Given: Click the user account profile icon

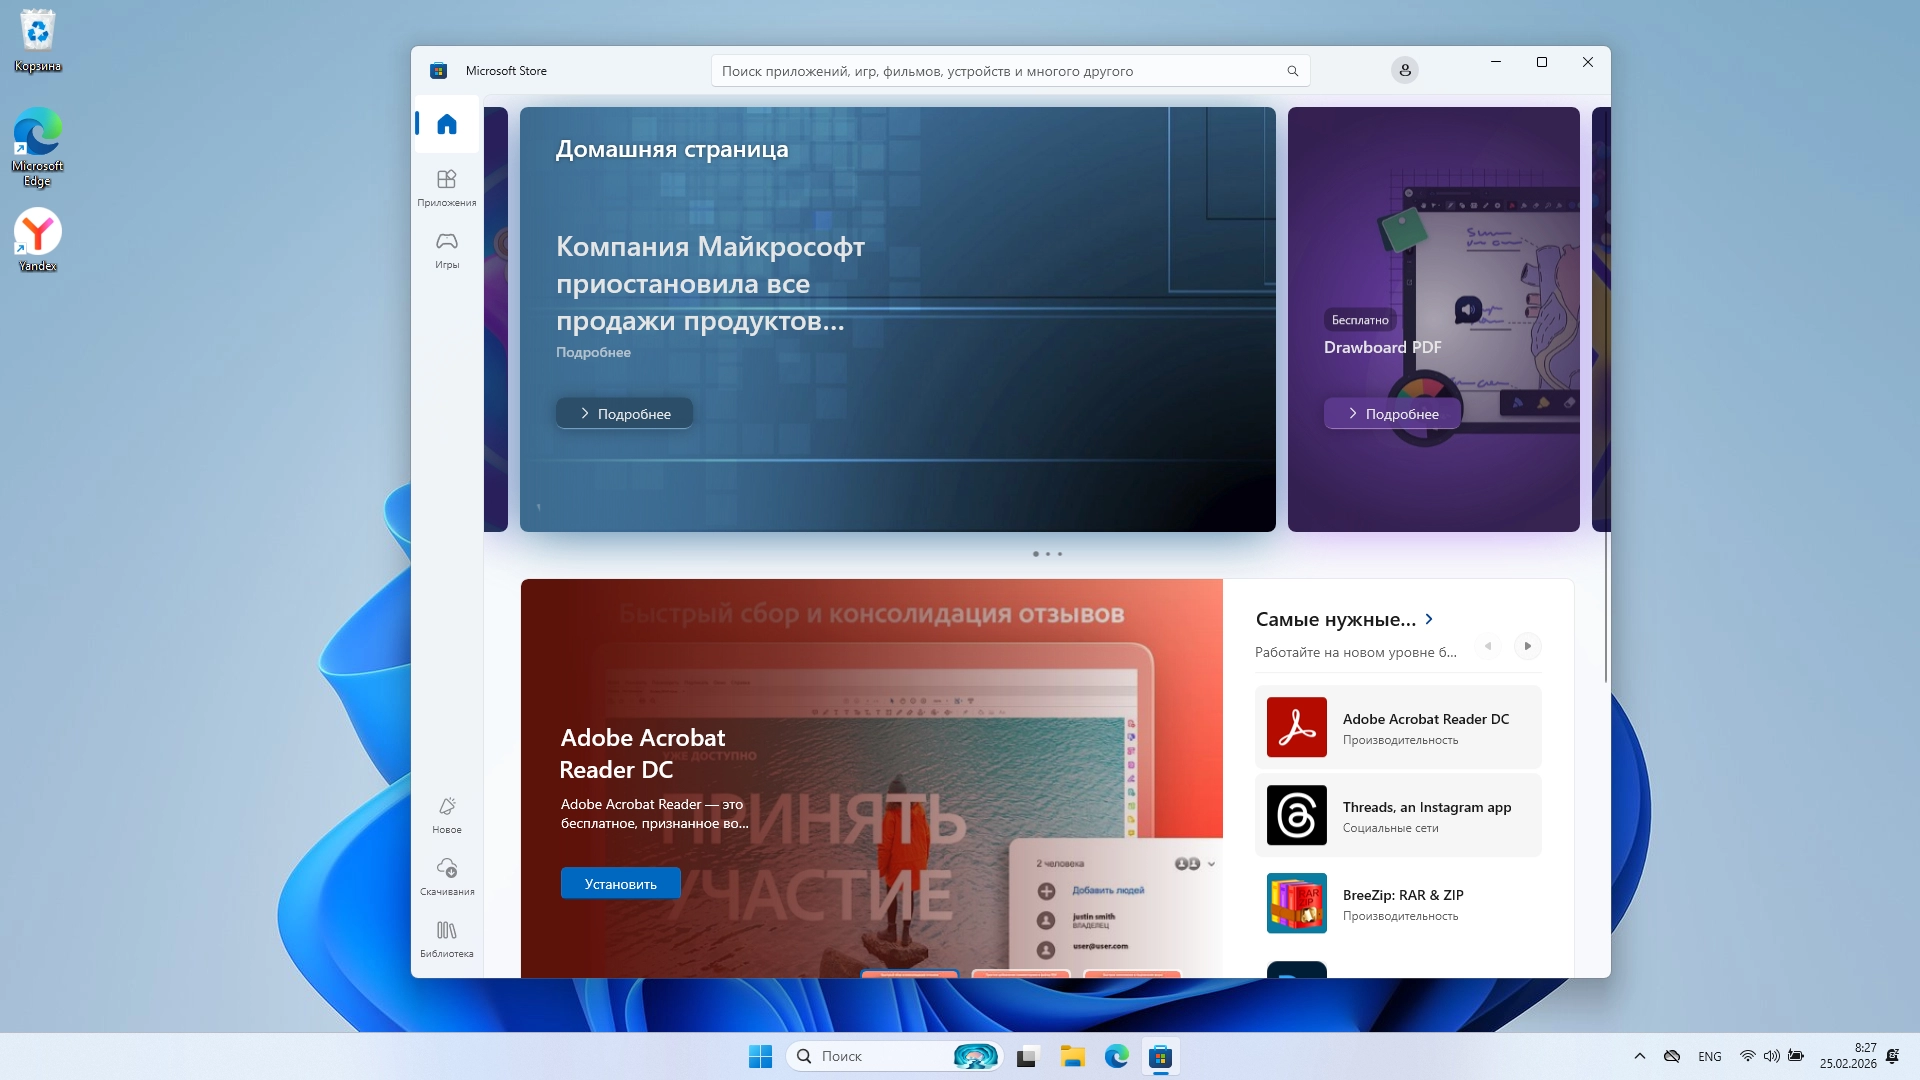Looking at the screenshot, I should pyautogui.click(x=1404, y=70).
